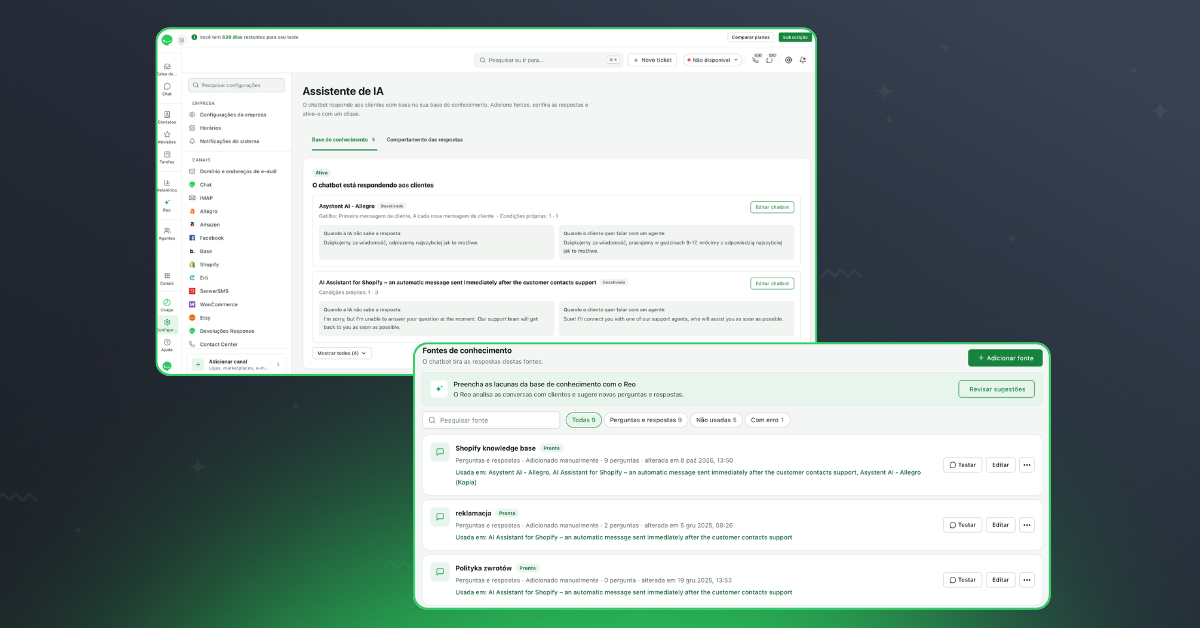Click the Subscrição button

(x=795, y=37)
